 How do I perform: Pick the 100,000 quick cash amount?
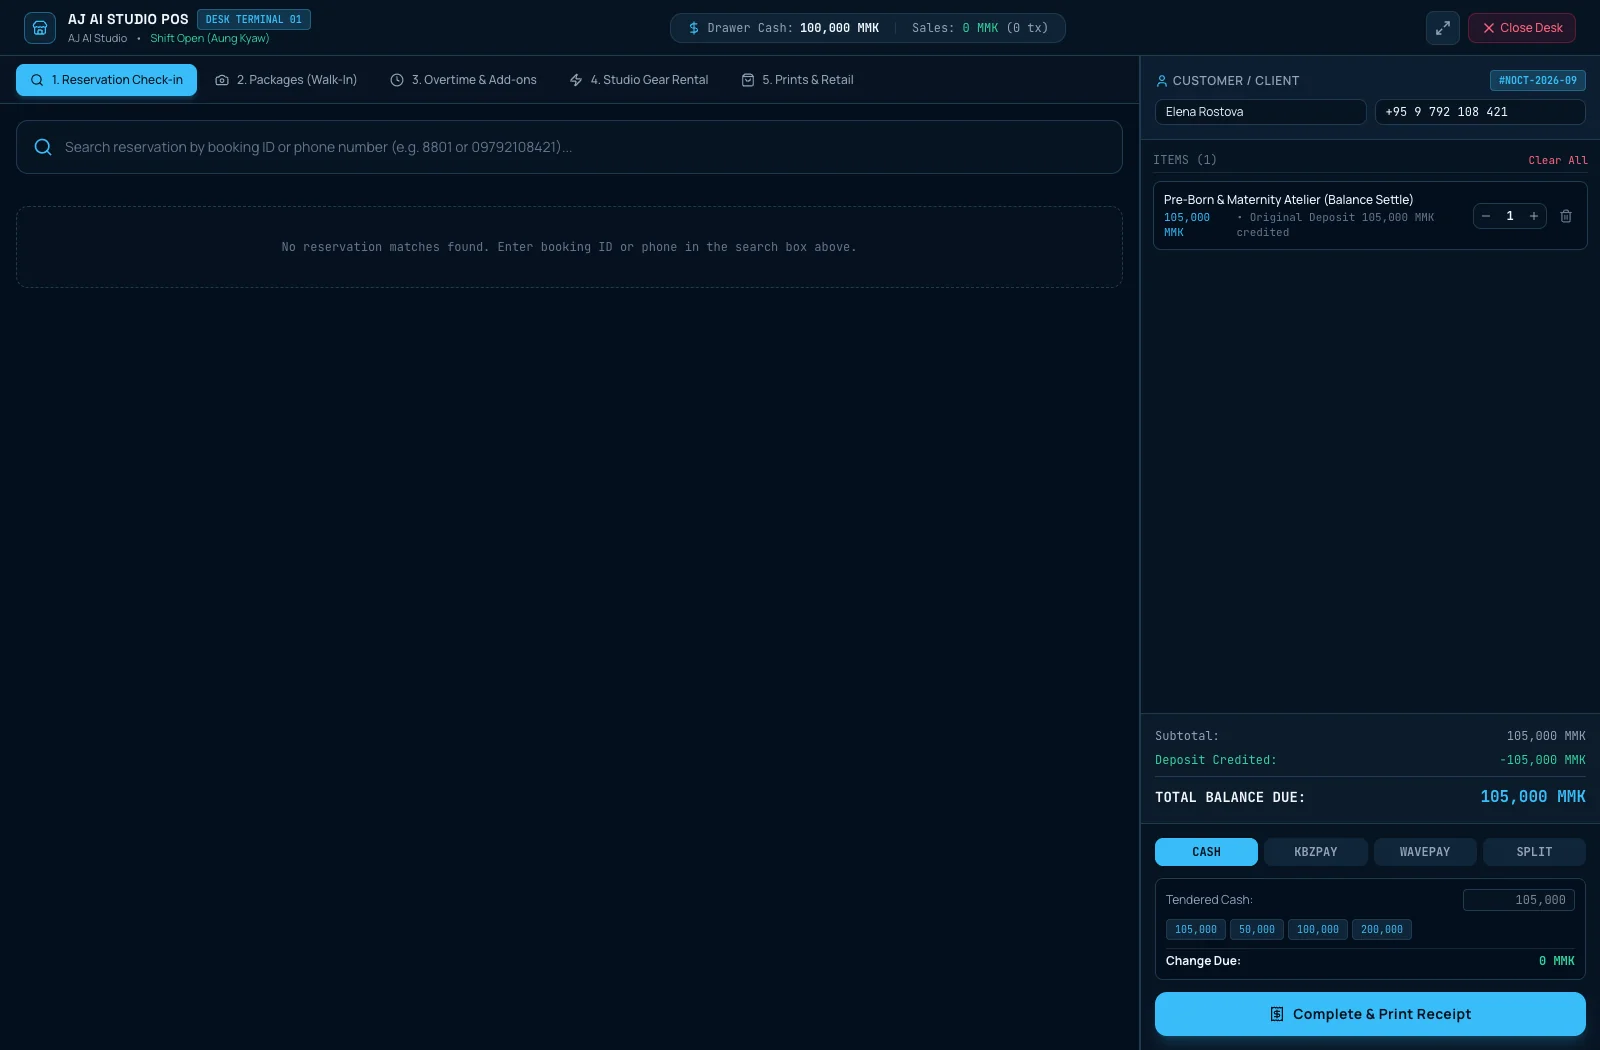[1318, 929]
